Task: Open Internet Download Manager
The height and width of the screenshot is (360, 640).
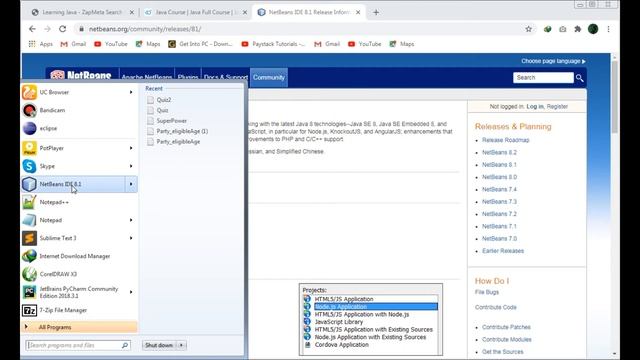Action: [80, 256]
